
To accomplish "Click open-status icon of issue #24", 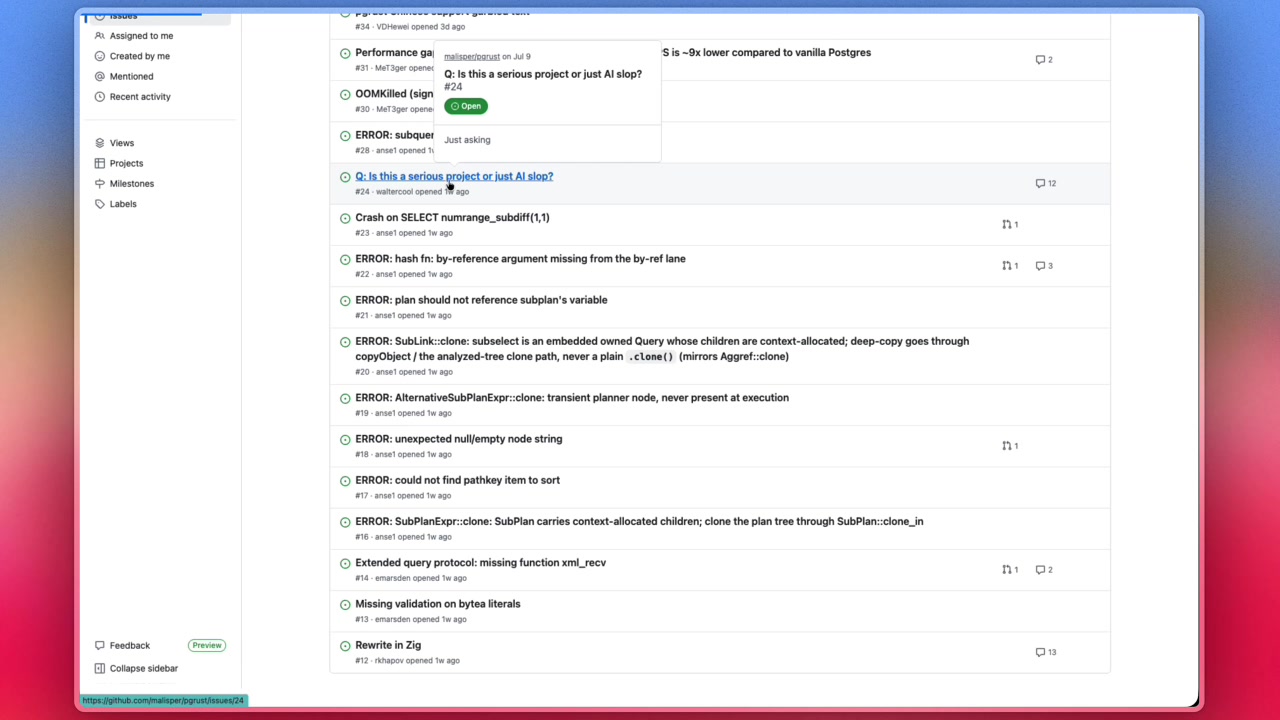I will click(x=345, y=177).
